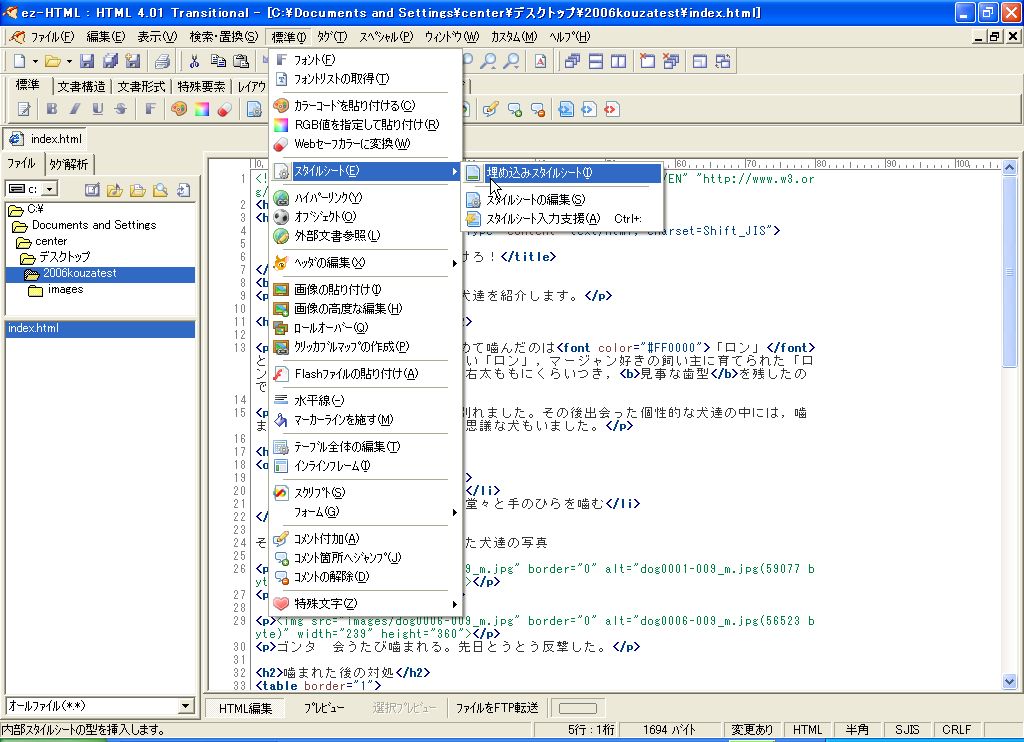Expand the Open folder dropdown arrow
Image resolution: width=1024 pixels, height=742 pixels.
click(69, 61)
